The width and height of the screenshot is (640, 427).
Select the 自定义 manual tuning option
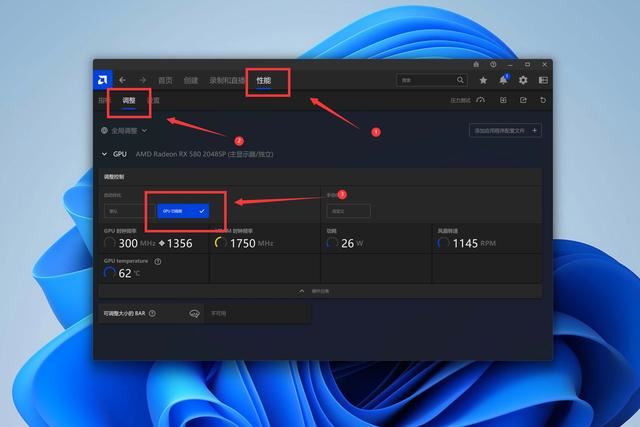pyautogui.click(x=347, y=211)
